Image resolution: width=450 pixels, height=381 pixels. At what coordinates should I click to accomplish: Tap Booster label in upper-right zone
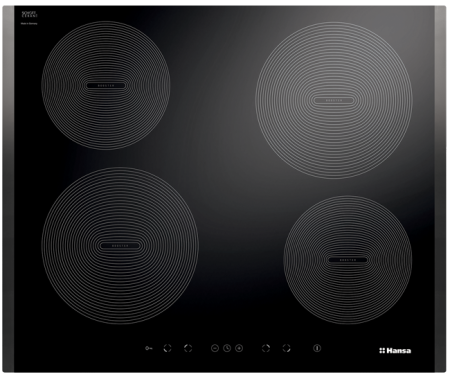334,100
